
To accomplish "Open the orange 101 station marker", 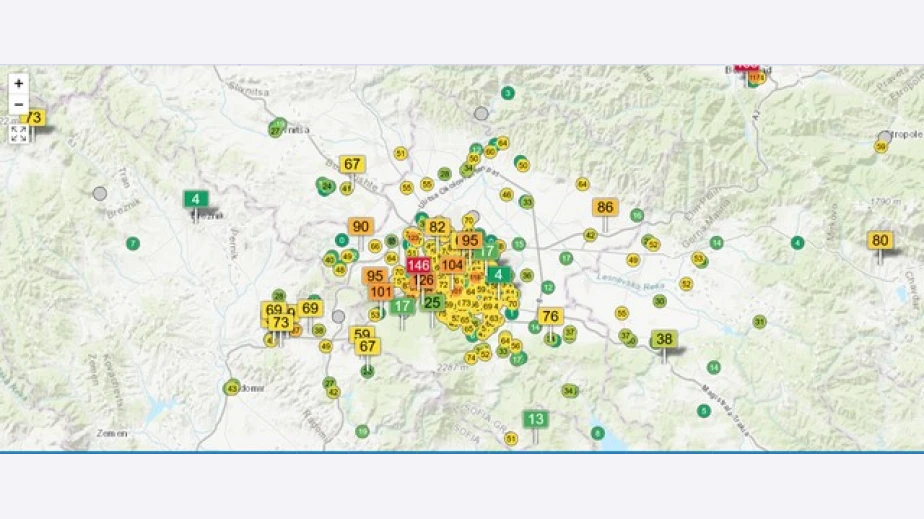I will pyautogui.click(x=381, y=292).
